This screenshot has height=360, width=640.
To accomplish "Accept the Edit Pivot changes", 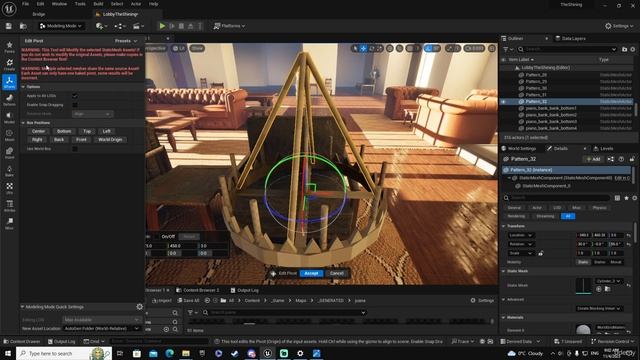I will [x=311, y=273].
